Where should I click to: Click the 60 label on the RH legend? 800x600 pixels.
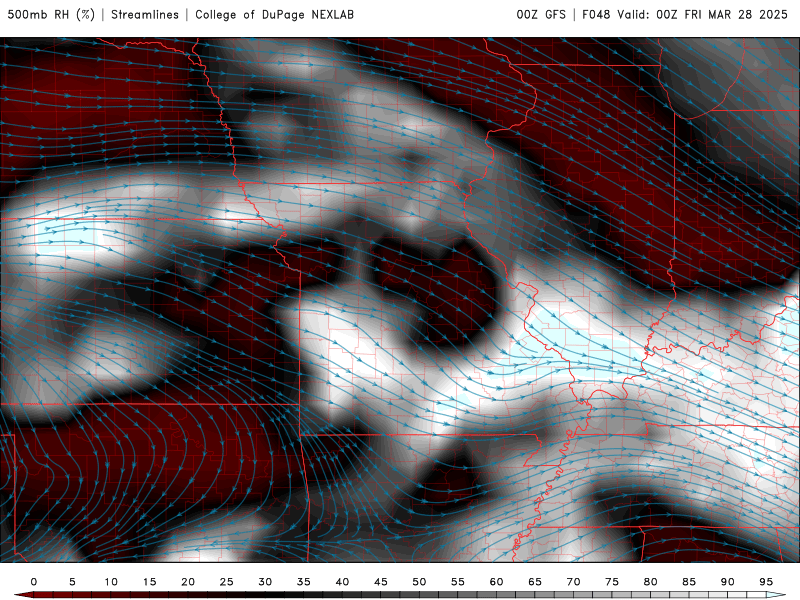pos(496,582)
